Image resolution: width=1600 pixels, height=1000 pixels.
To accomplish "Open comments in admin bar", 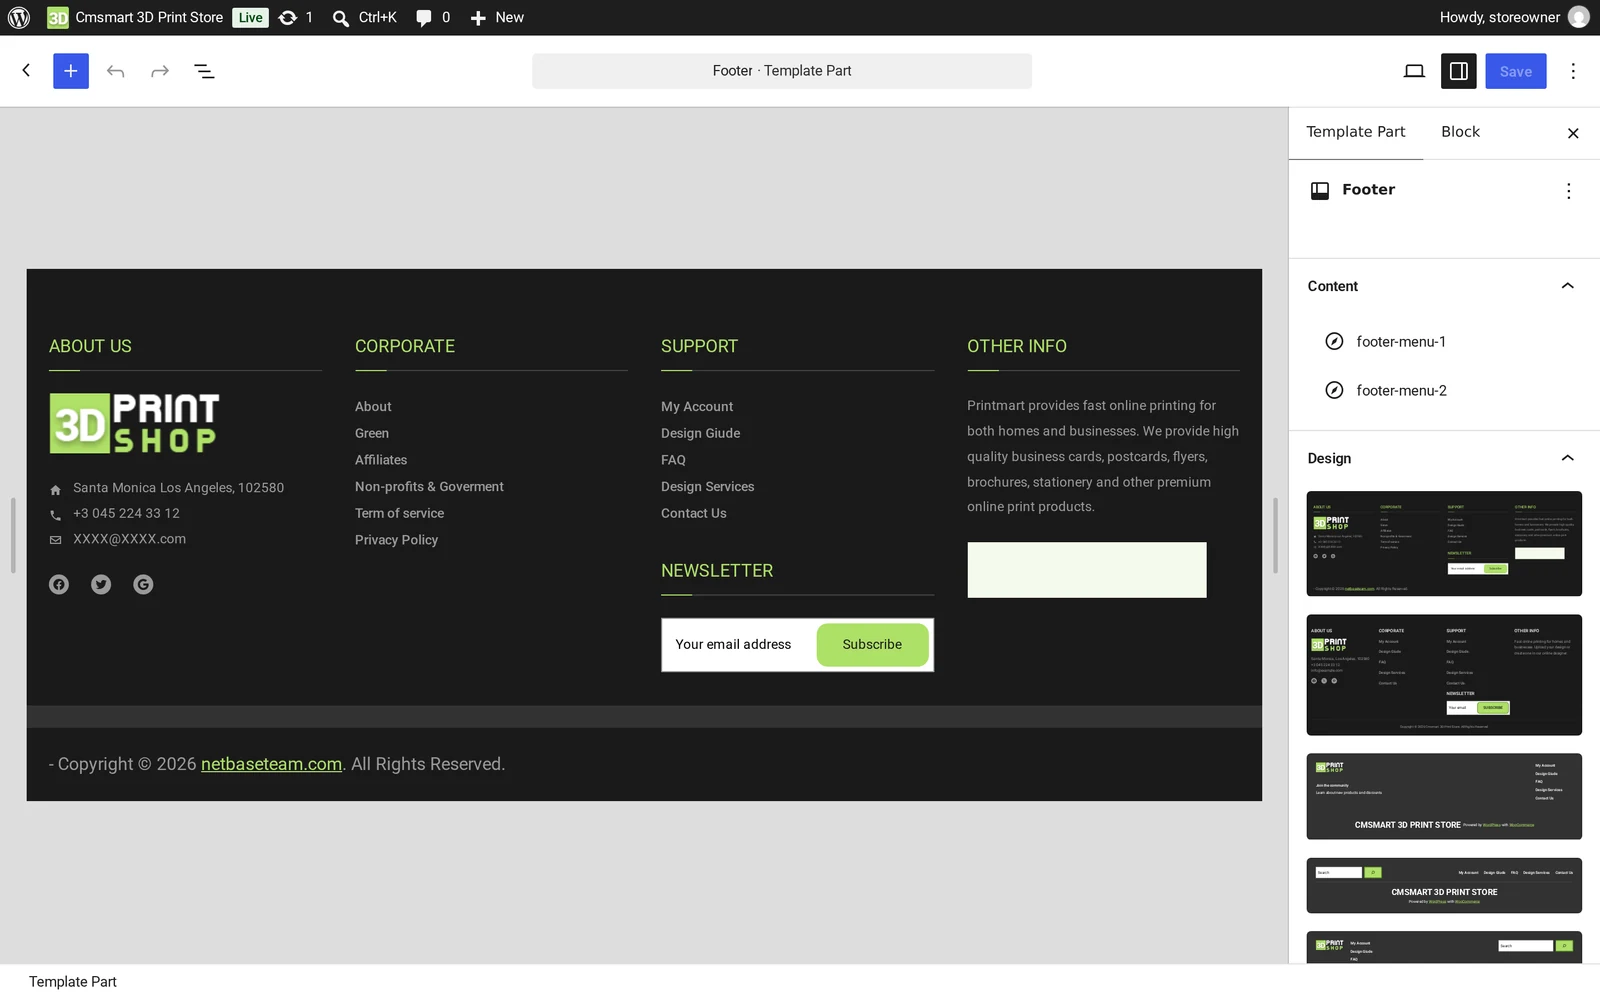I will pos(433,17).
